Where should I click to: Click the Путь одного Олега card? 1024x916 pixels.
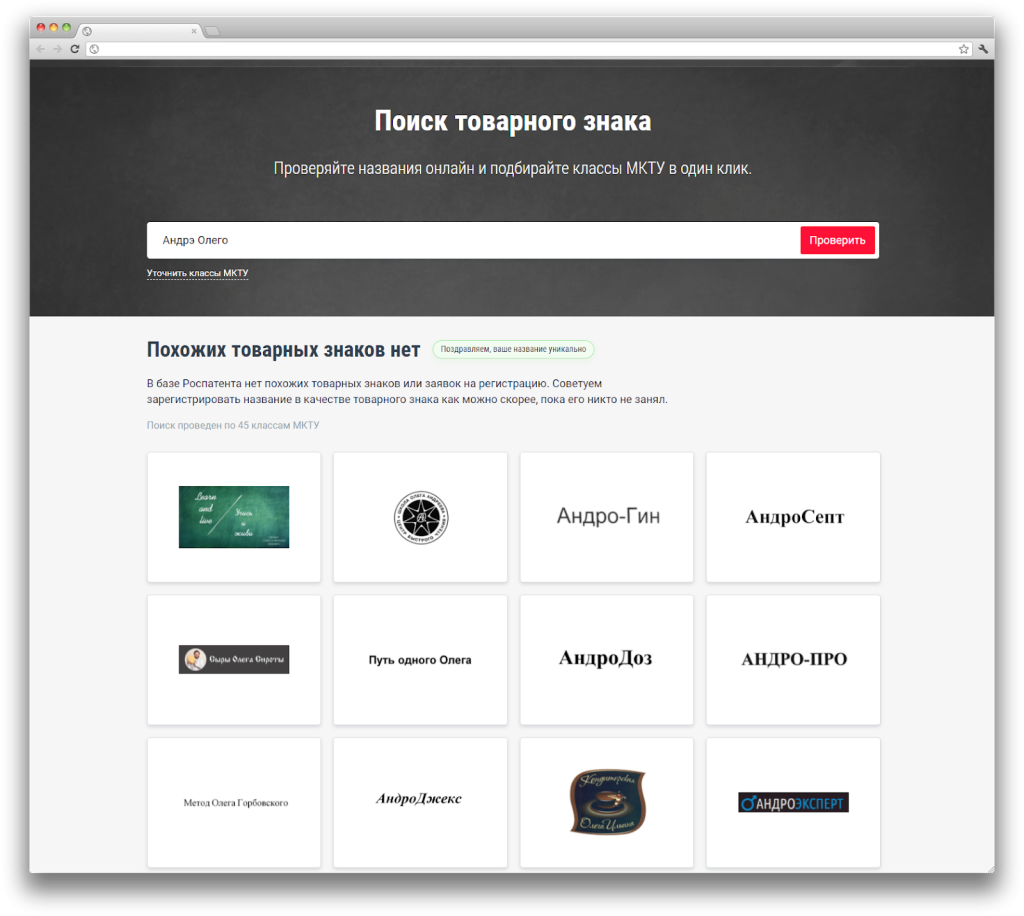pyautogui.click(x=420, y=659)
